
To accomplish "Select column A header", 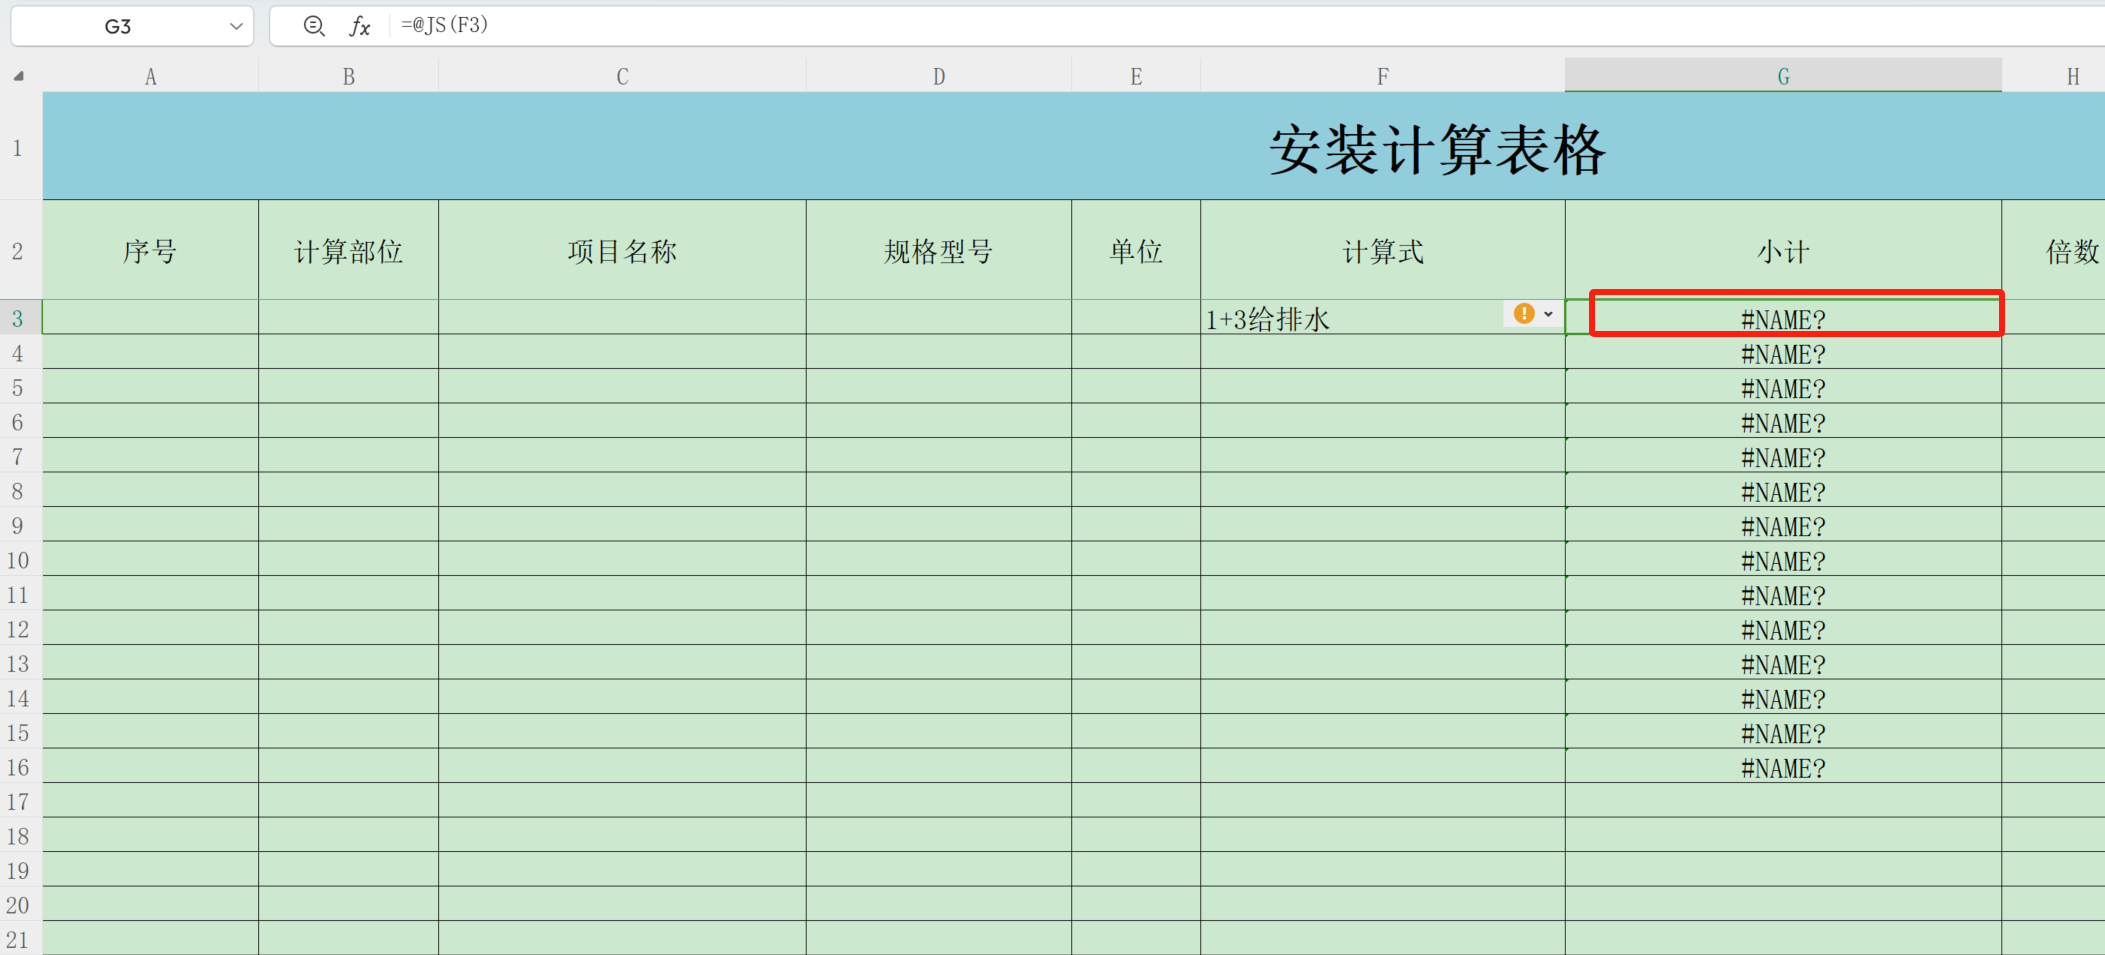I will 150,76.
